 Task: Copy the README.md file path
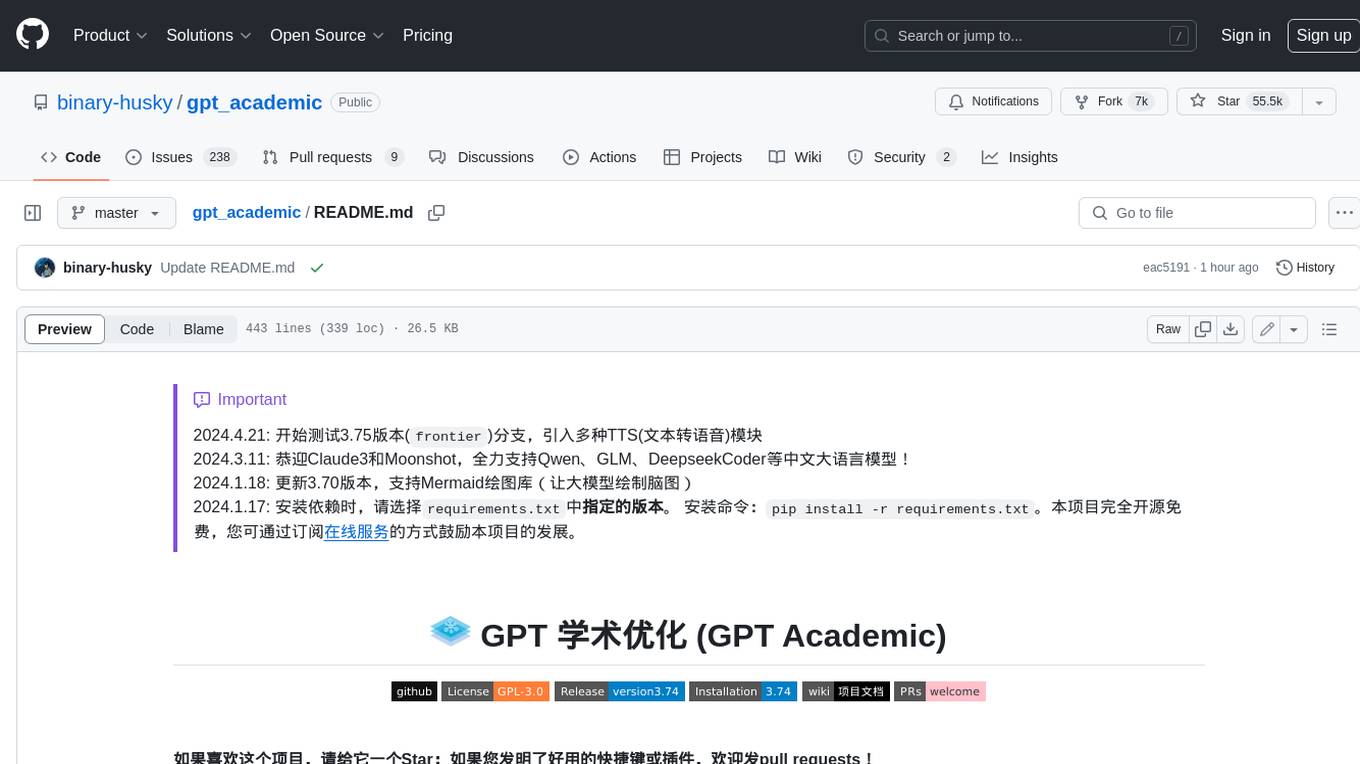click(x=436, y=213)
